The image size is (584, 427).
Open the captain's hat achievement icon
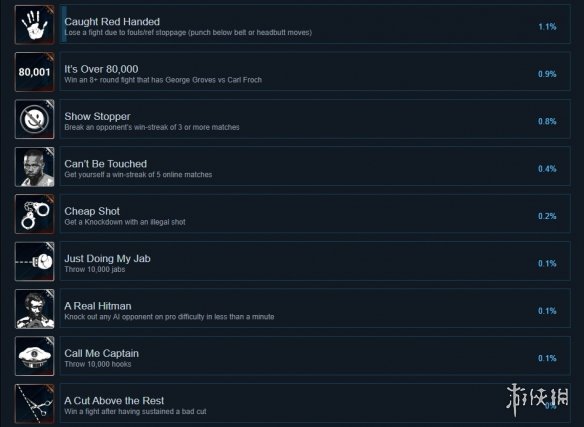pyautogui.click(x=35, y=356)
